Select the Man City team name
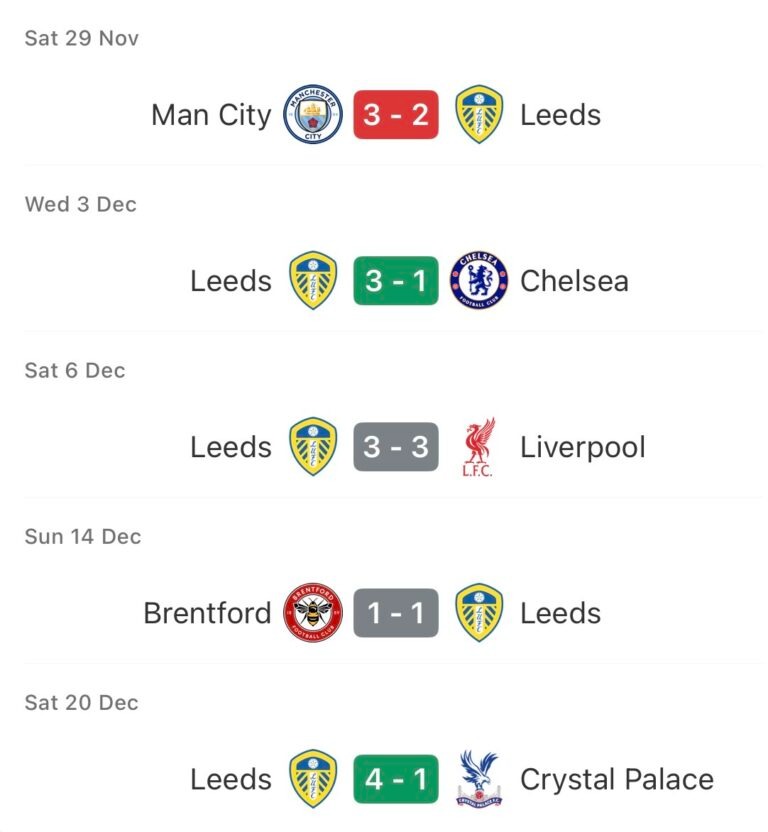This screenshot has width=768, height=832. (x=211, y=115)
